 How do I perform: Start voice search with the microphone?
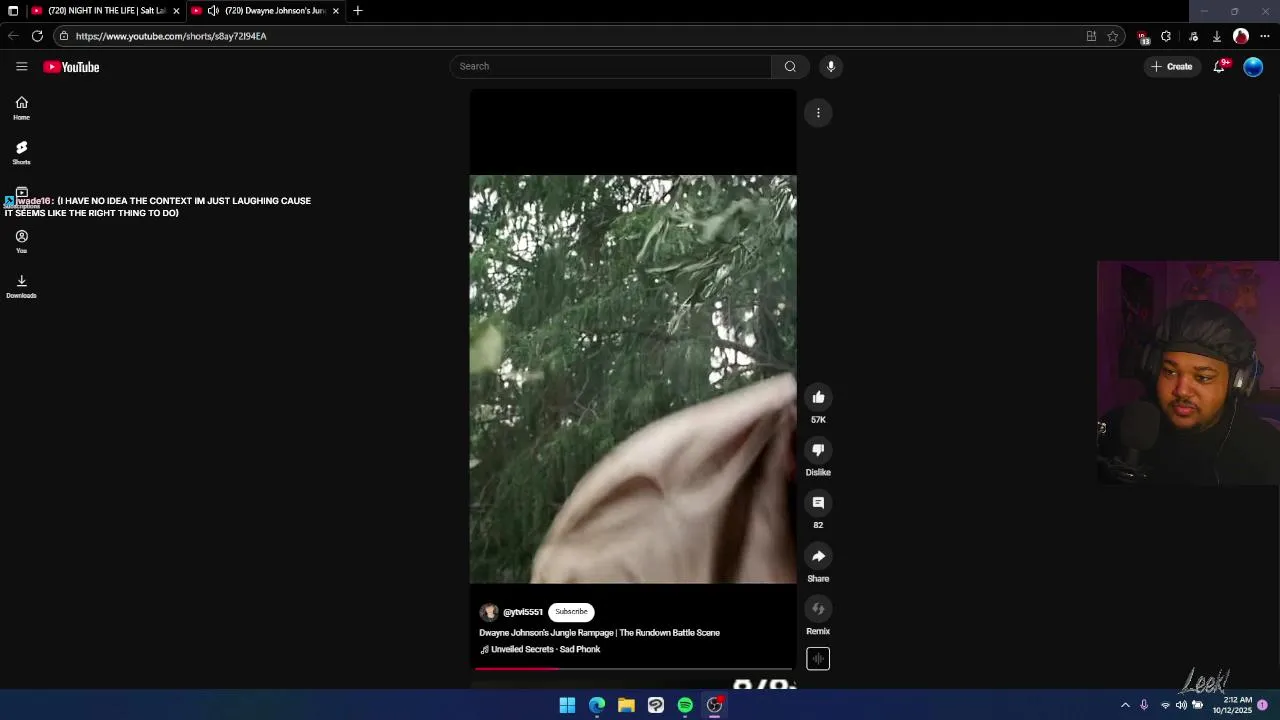tap(830, 66)
